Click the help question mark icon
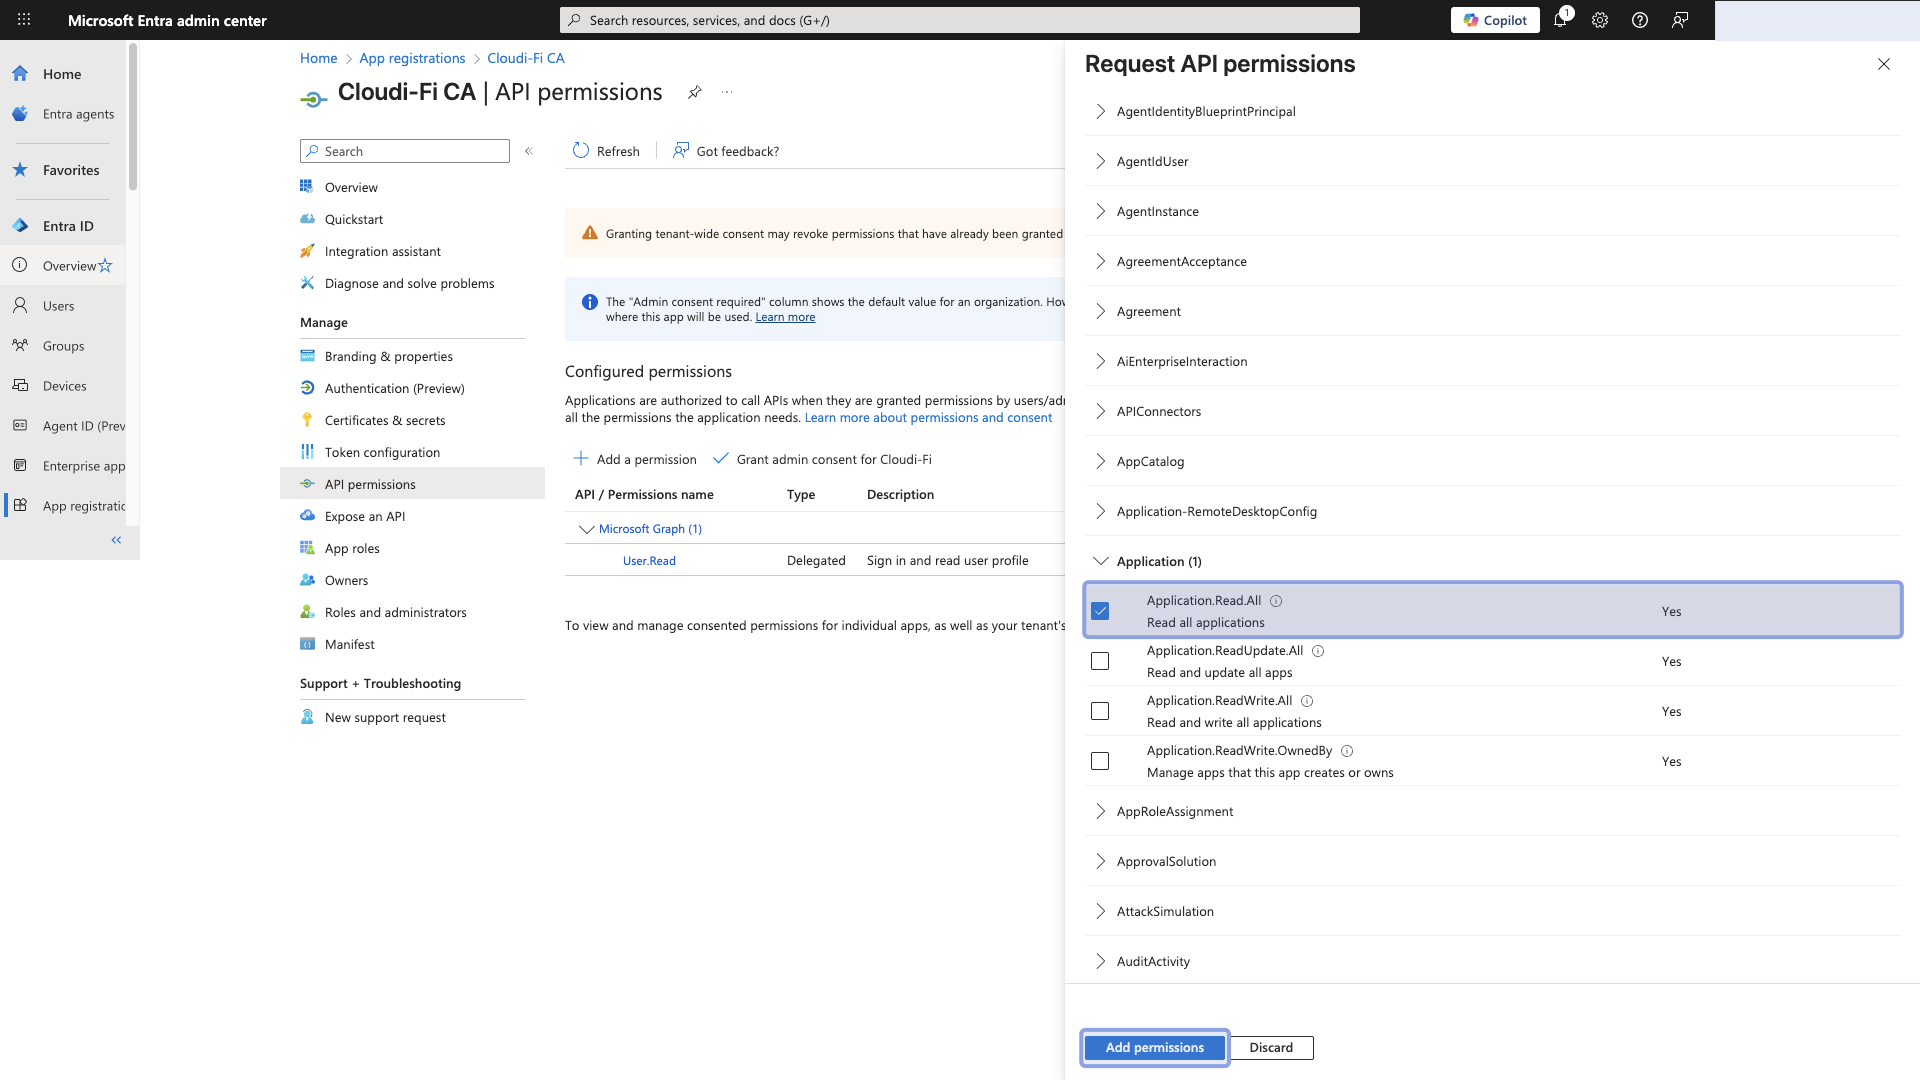This screenshot has height=1080, width=1920. tap(1639, 20)
